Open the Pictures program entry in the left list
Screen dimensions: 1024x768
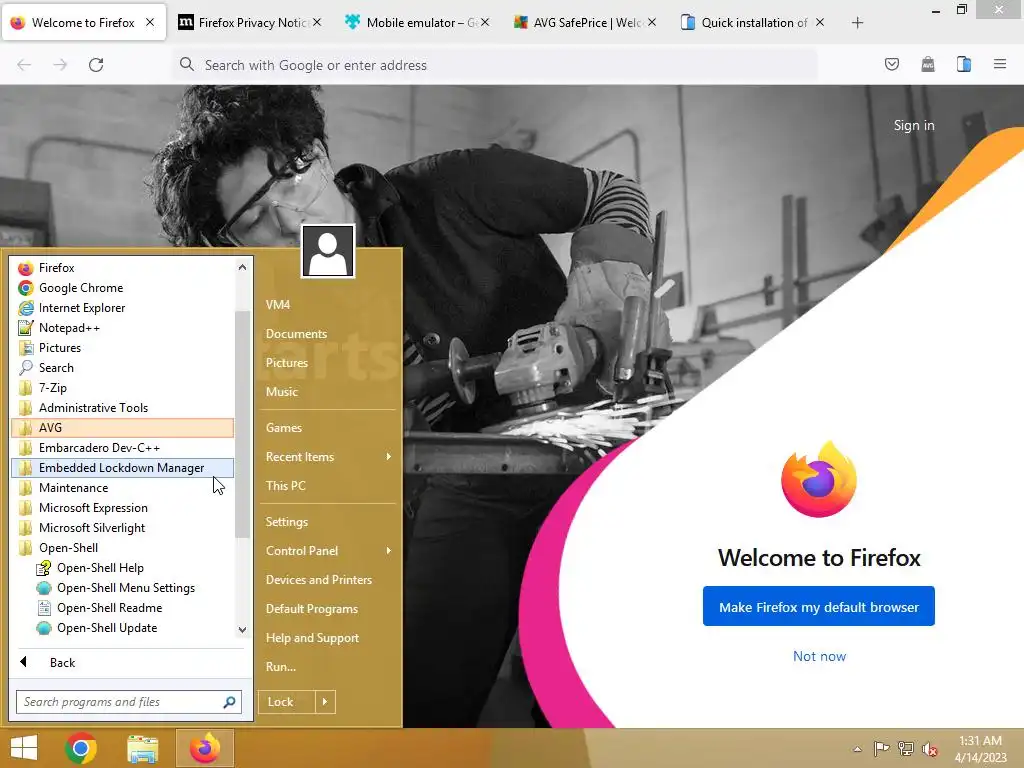(123, 348)
